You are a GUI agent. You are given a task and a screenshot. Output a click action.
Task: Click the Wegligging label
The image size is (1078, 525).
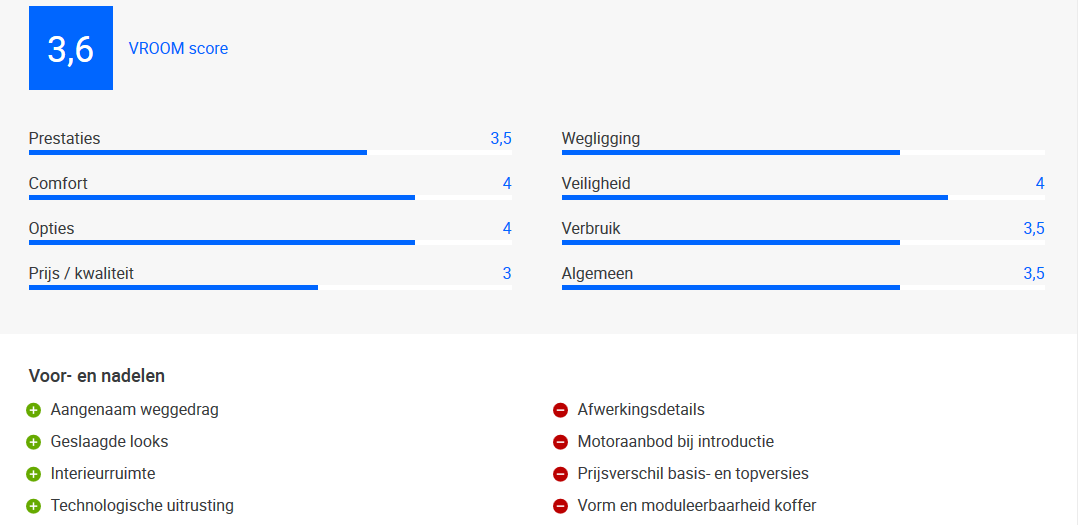(601, 139)
